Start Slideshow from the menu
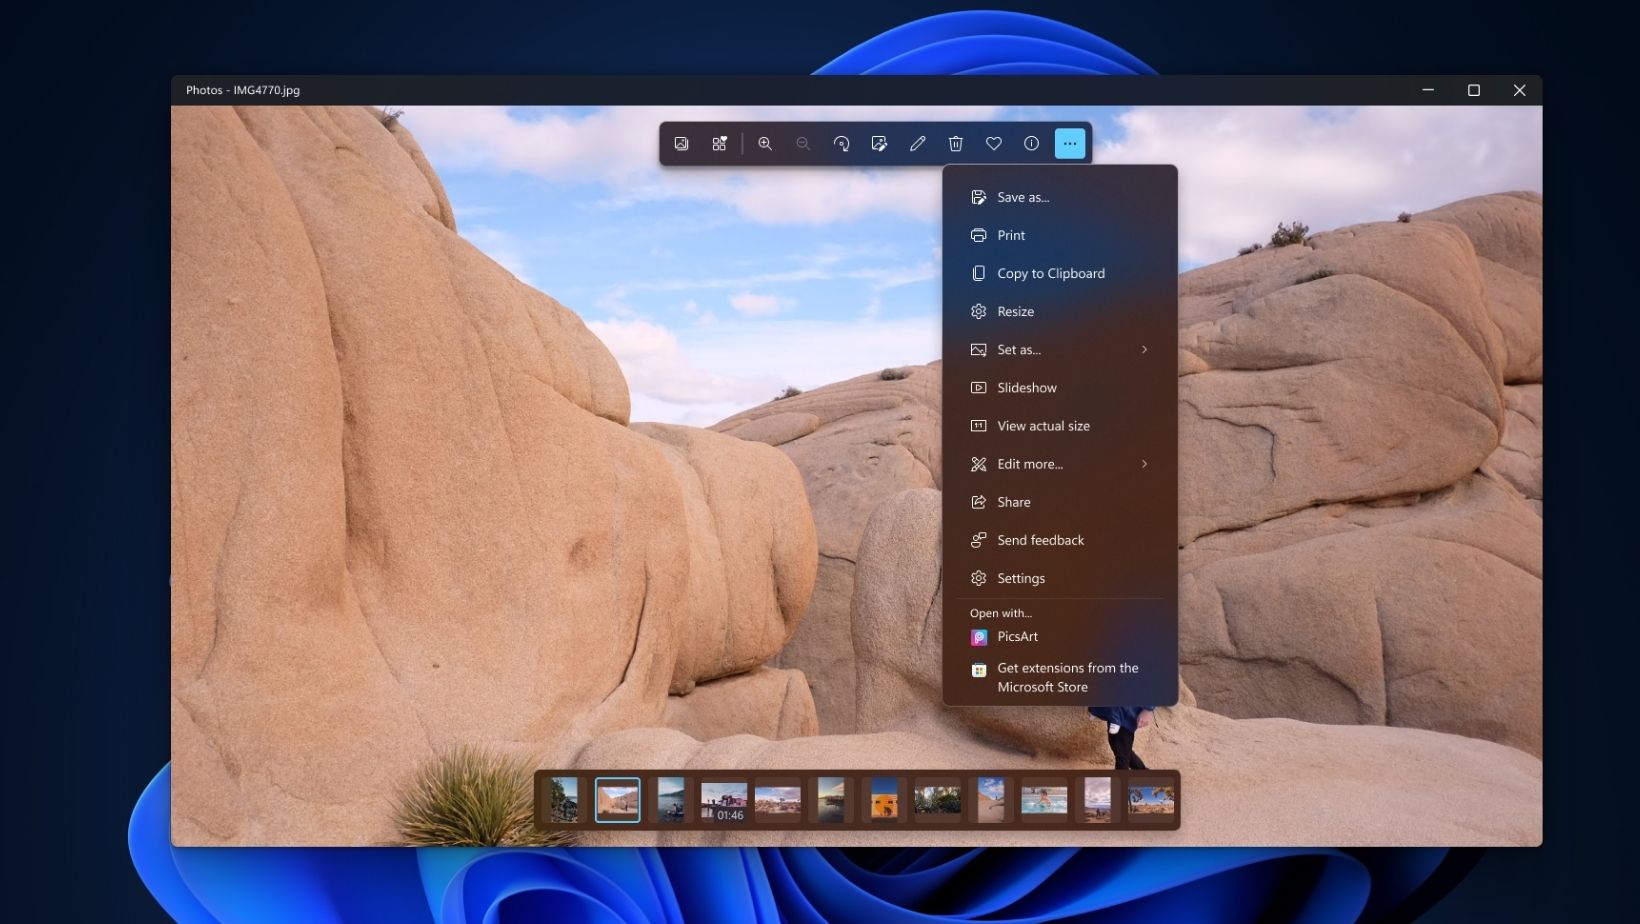1640x924 pixels. tap(1026, 388)
